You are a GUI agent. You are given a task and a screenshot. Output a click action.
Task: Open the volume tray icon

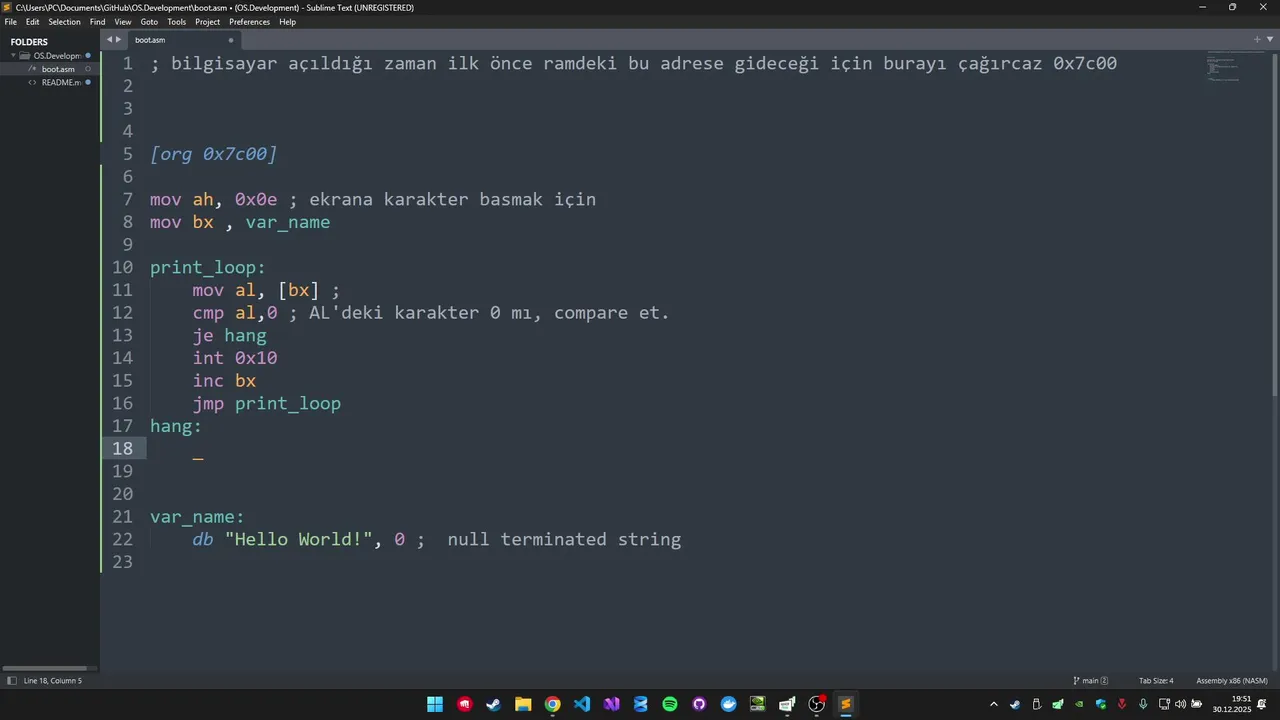1180,704
